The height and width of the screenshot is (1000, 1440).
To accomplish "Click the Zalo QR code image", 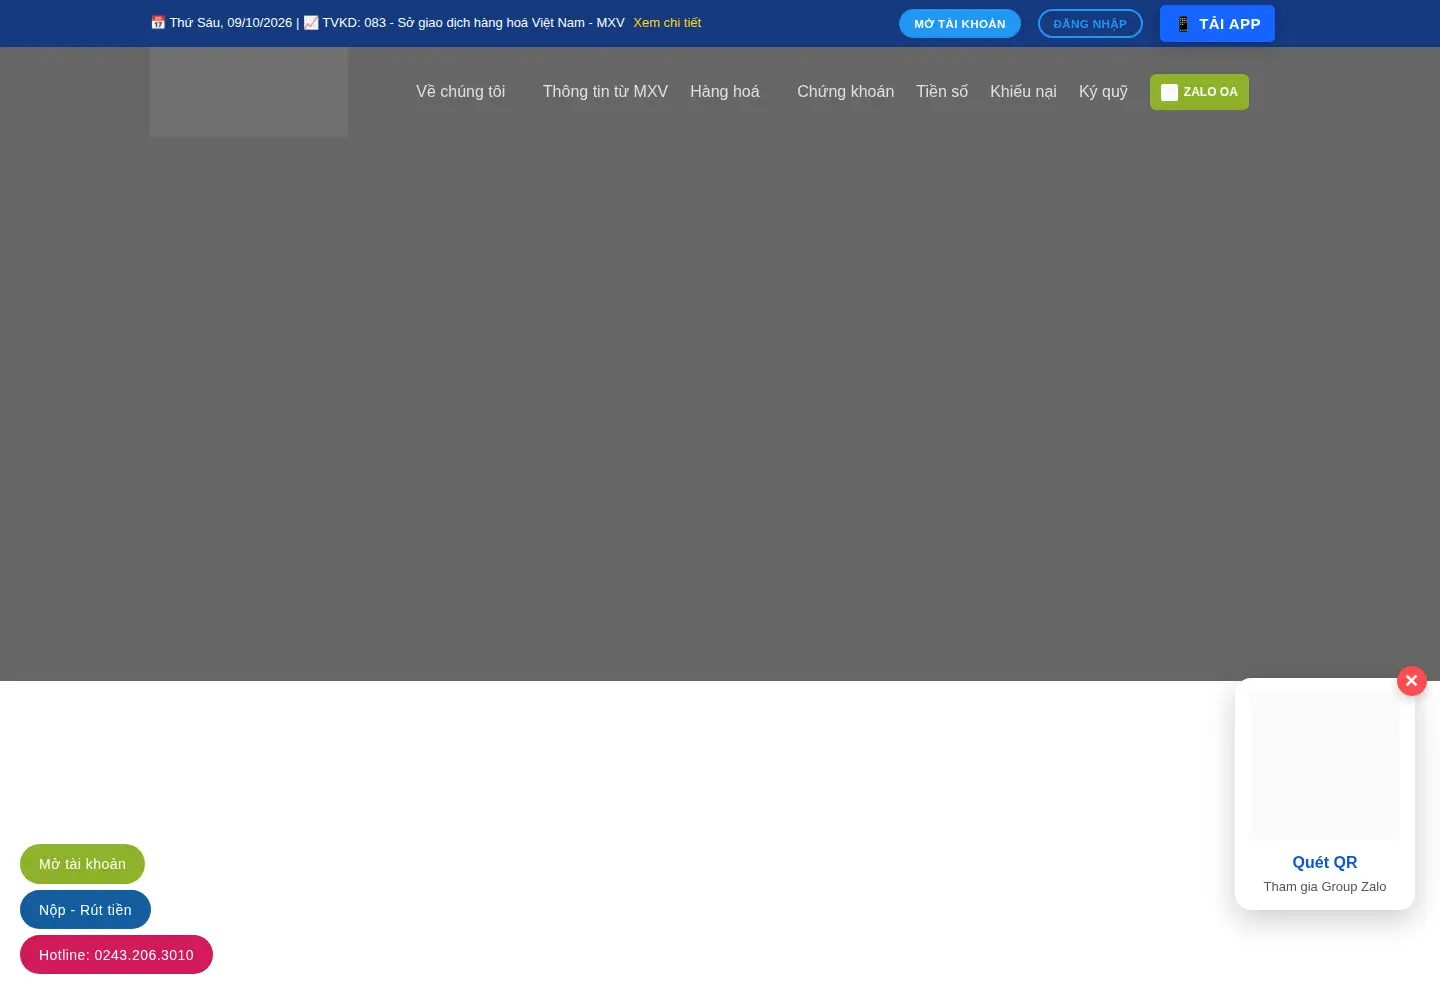I will [1325, 765].
